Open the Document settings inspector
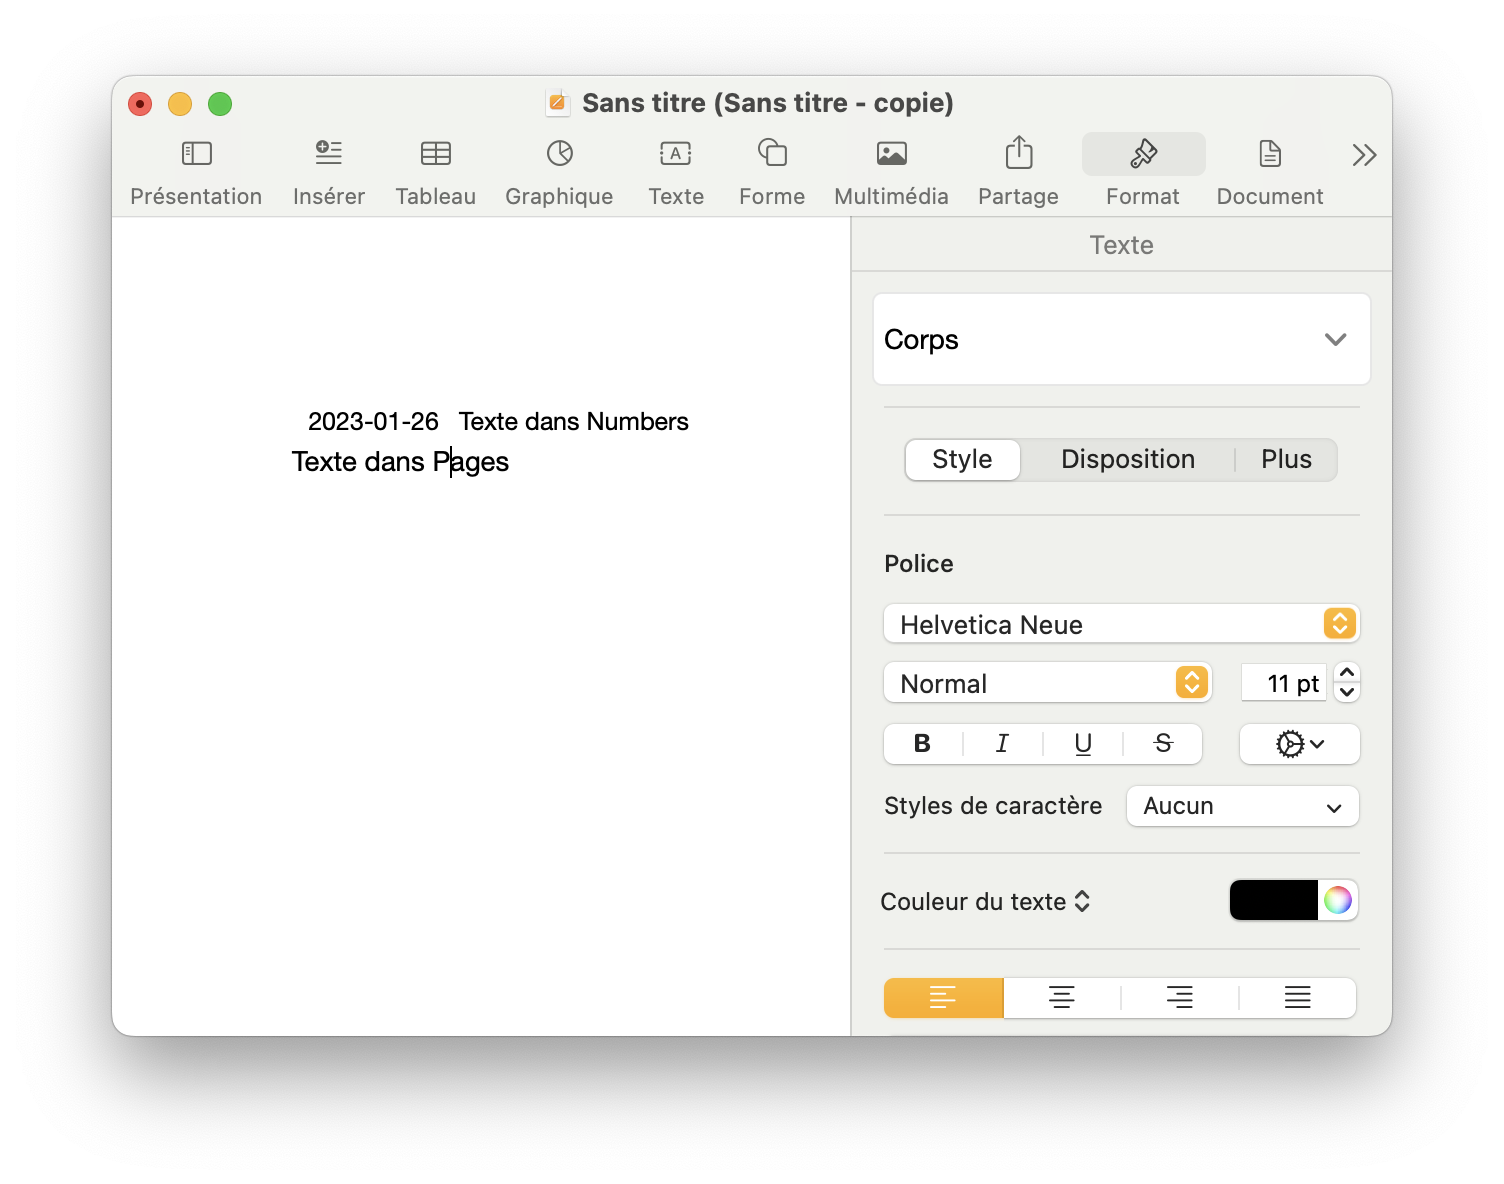The width and height of the screenshot is (1504, 1184). tap(1270, 154)
